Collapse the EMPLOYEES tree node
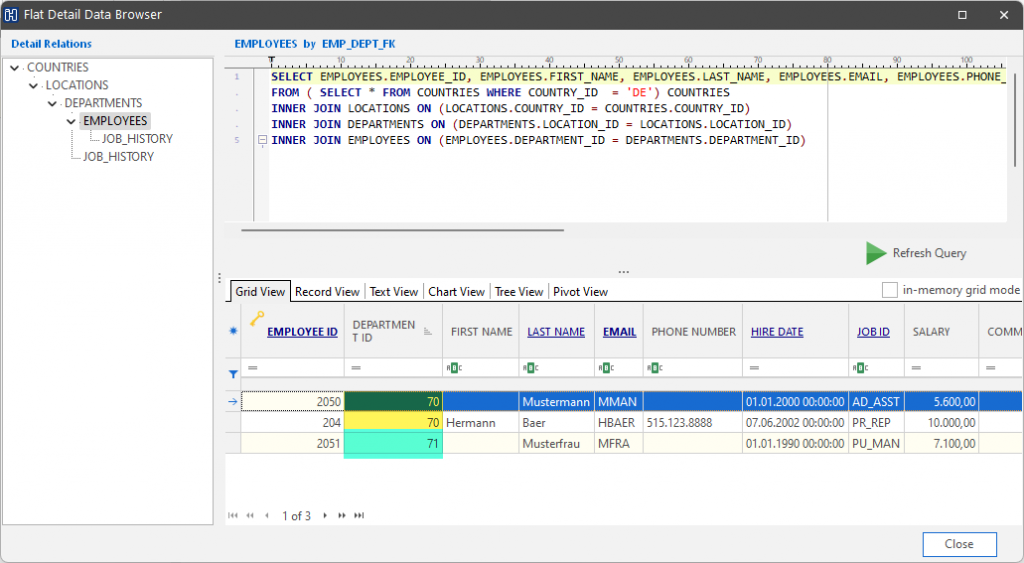 [71, 121]
